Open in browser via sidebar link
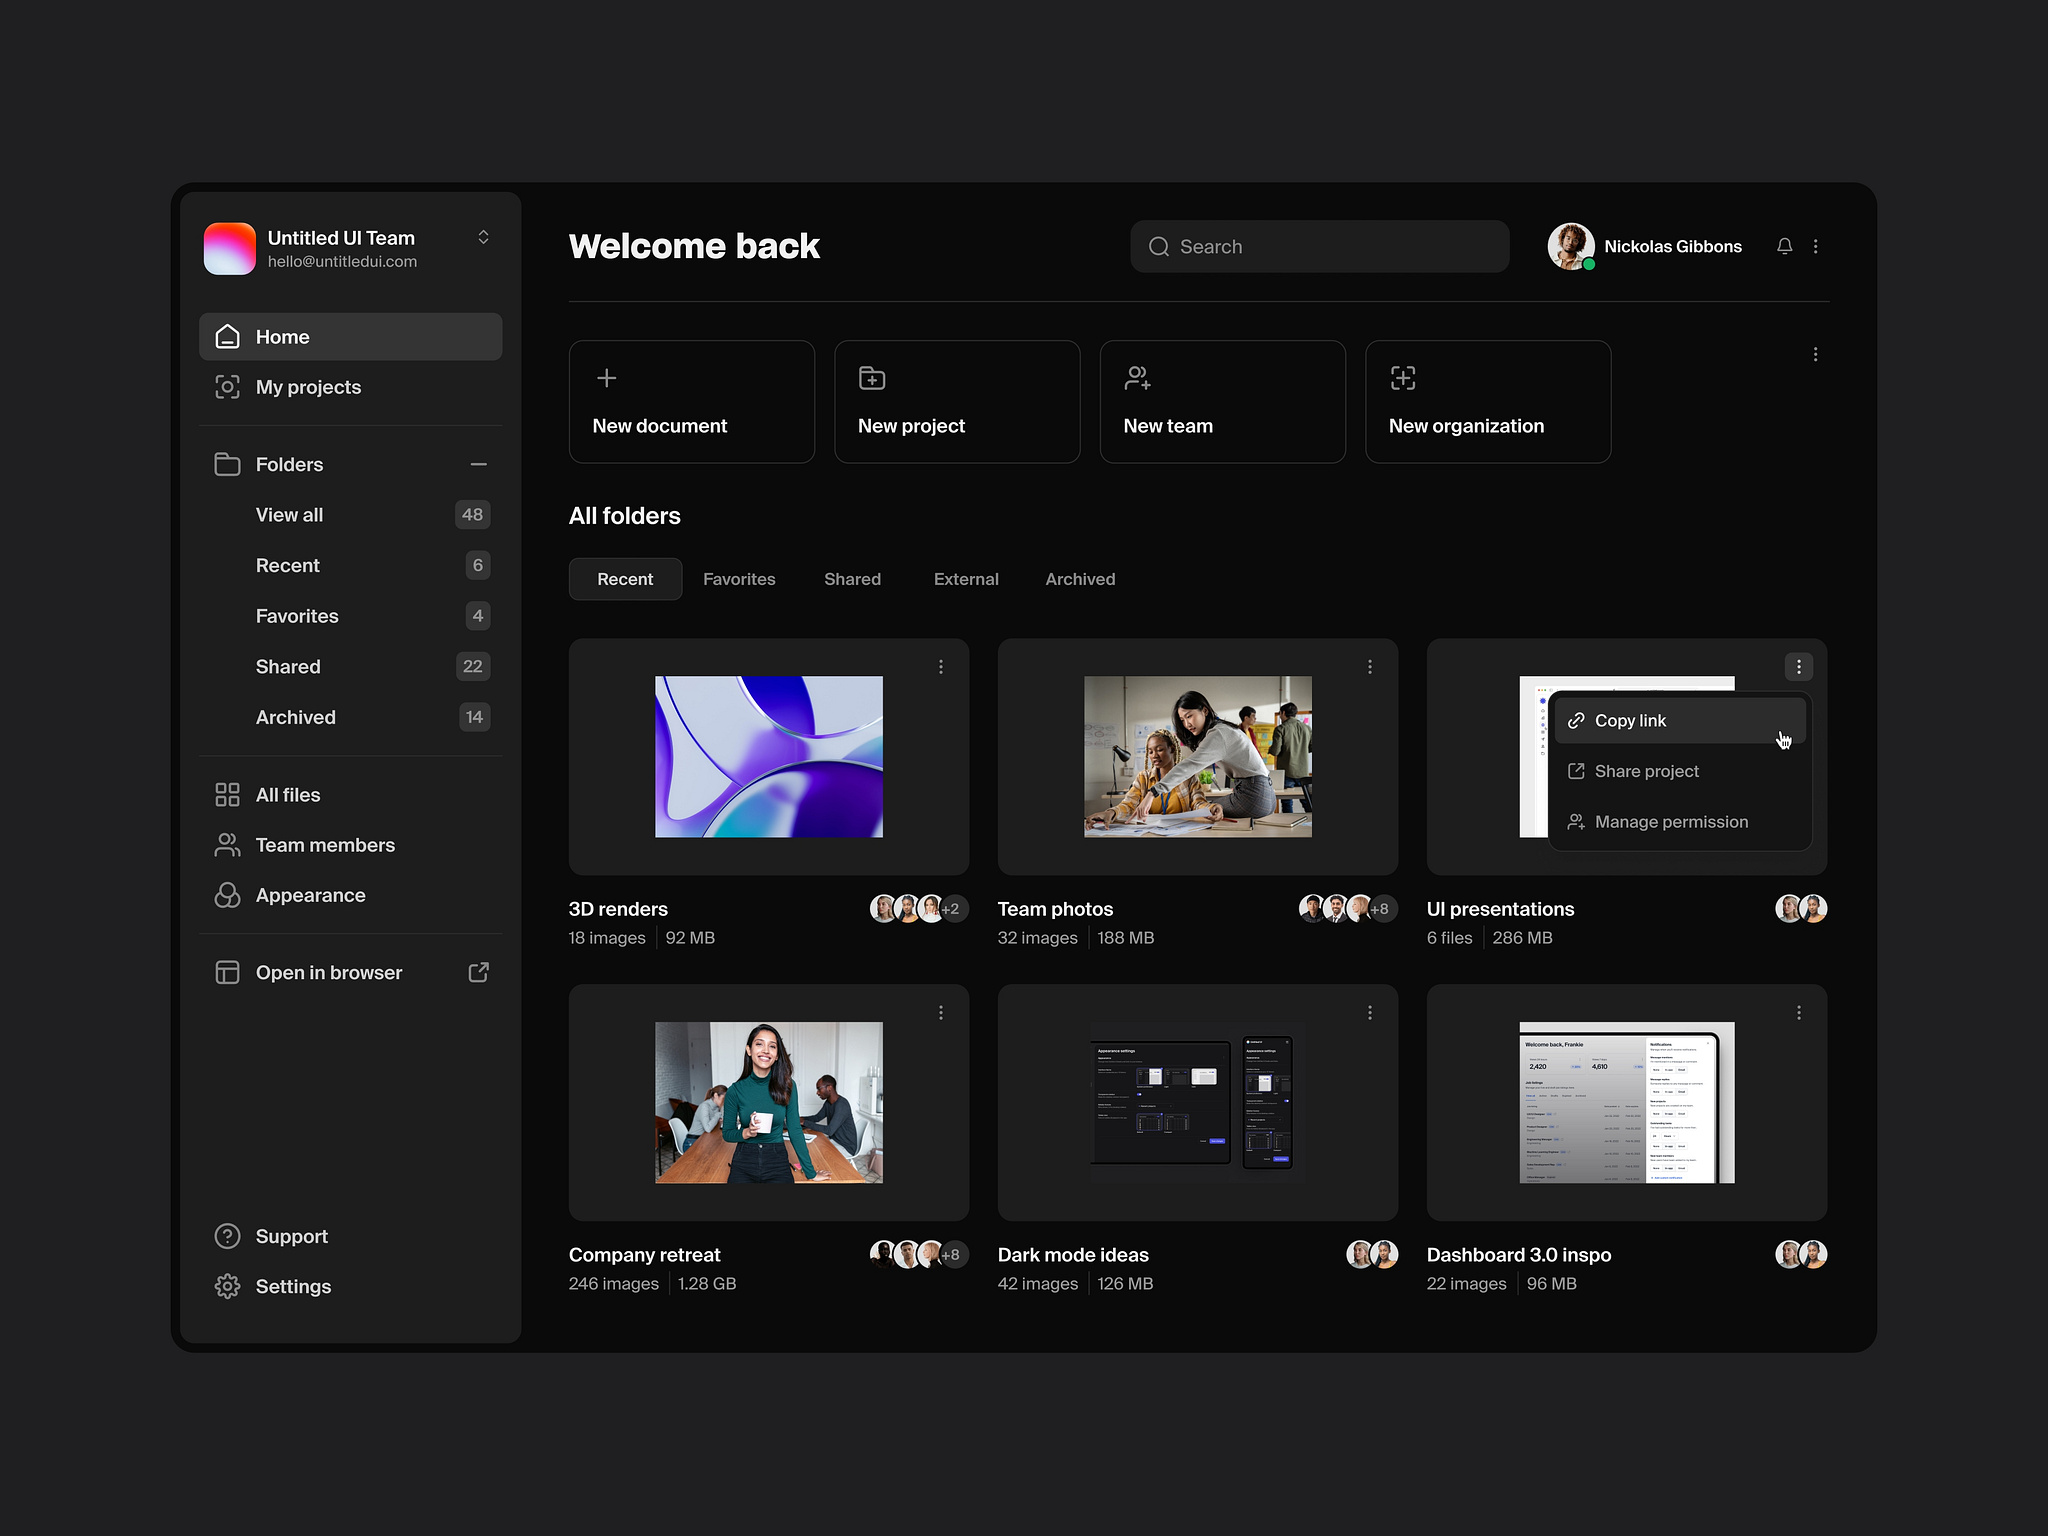 click(x=328, y=971)
